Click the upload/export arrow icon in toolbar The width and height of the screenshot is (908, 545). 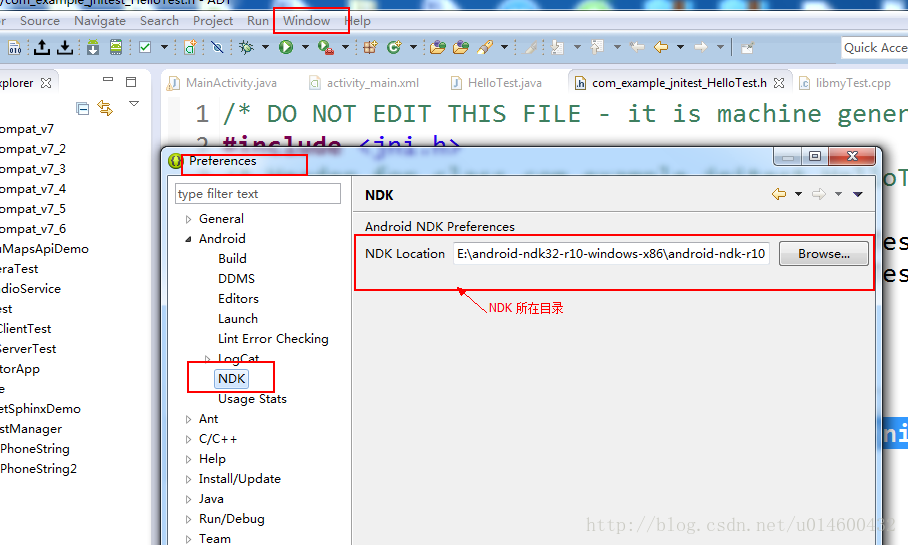(x=42, y=47)
